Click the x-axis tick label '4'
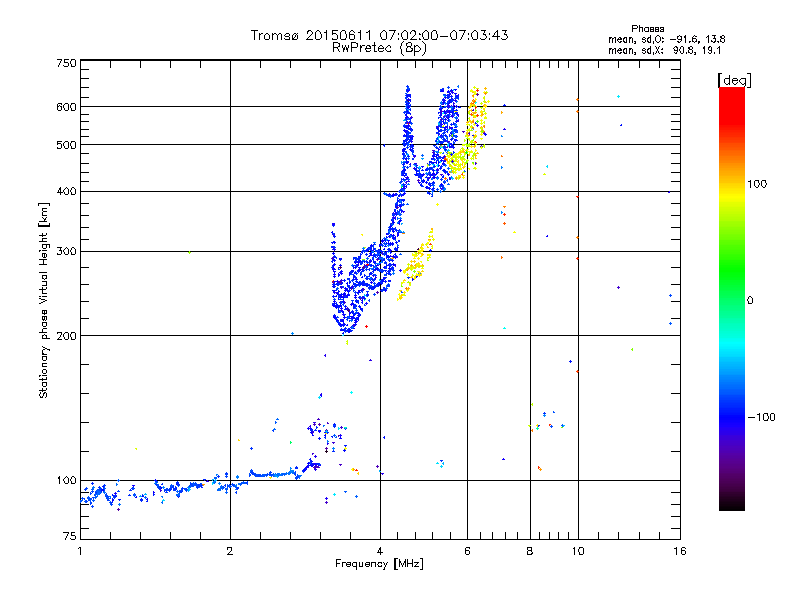Viewport: 800px width, 600px height. pyautogui.click(x=380, y=551)
